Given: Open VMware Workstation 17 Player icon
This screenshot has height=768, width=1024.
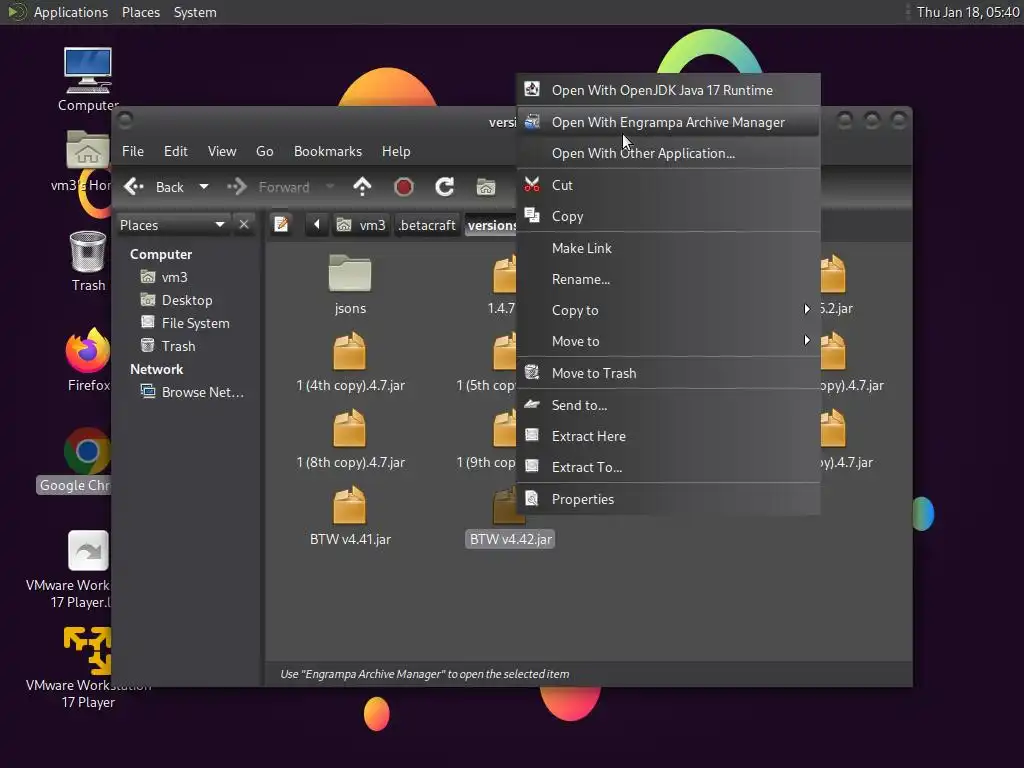Looking at the screenshot, I should (x=88, y=667).
